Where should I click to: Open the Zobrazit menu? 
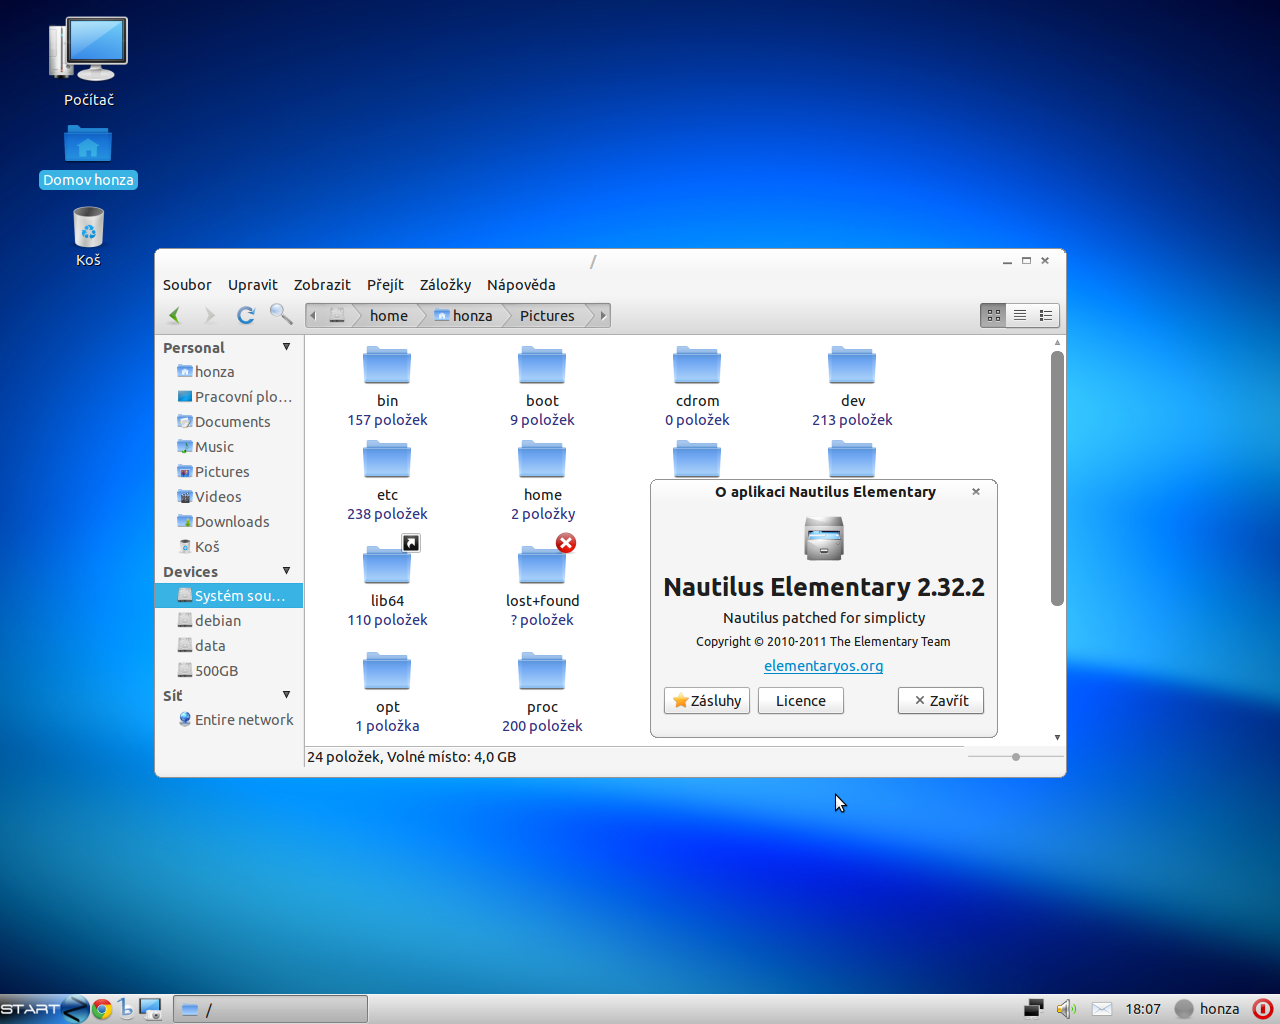(x=322, y=285)
